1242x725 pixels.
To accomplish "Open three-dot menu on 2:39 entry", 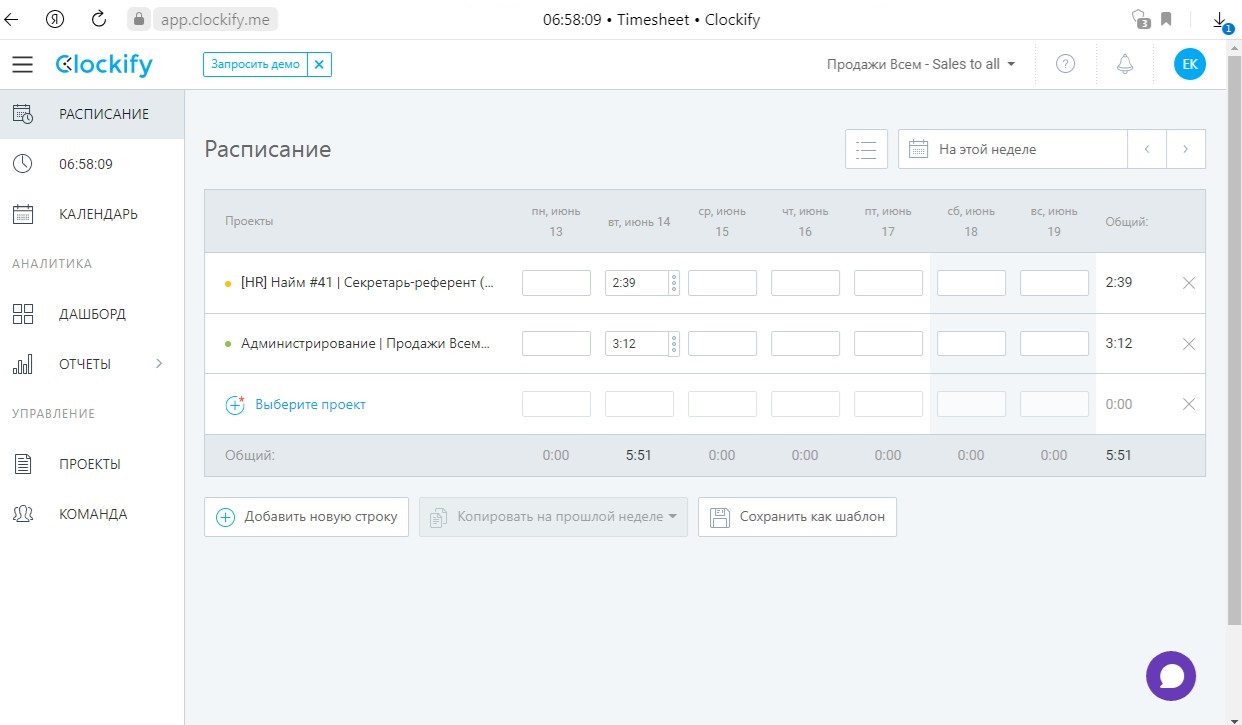I will 674,283.
